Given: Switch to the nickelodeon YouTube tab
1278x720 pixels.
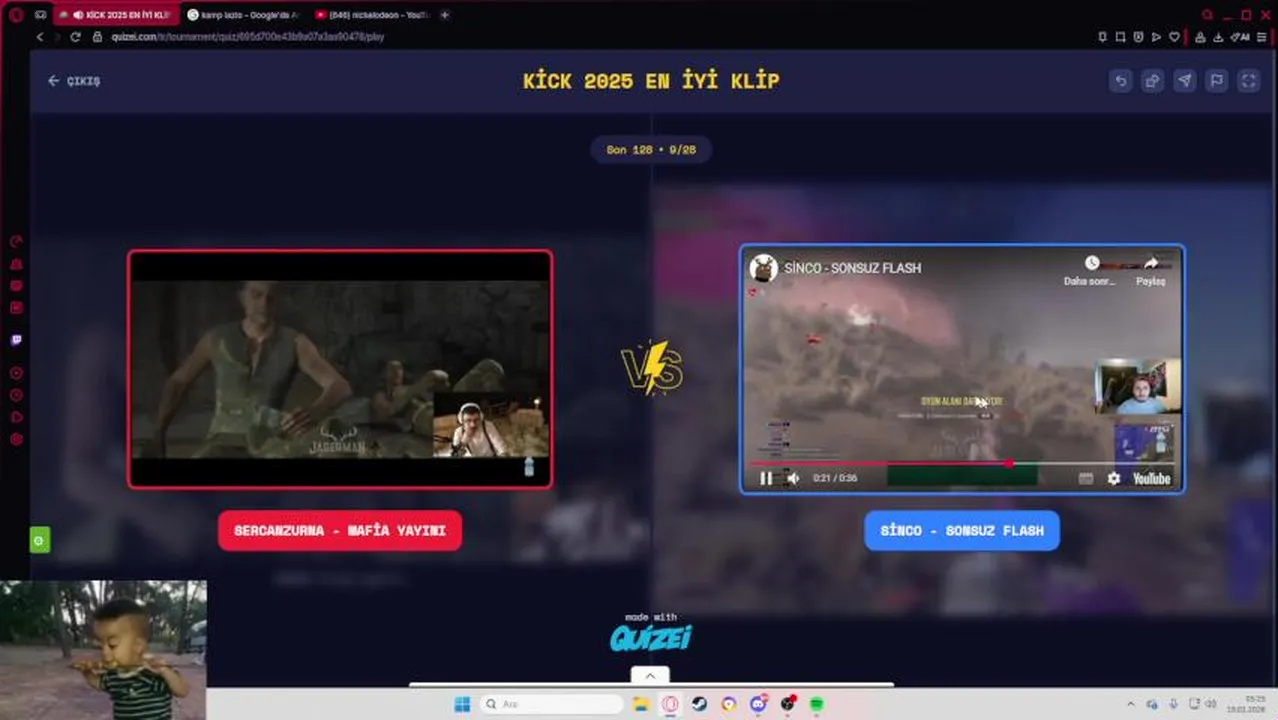Looking at the screenshot, I should (x=371, y=15).
